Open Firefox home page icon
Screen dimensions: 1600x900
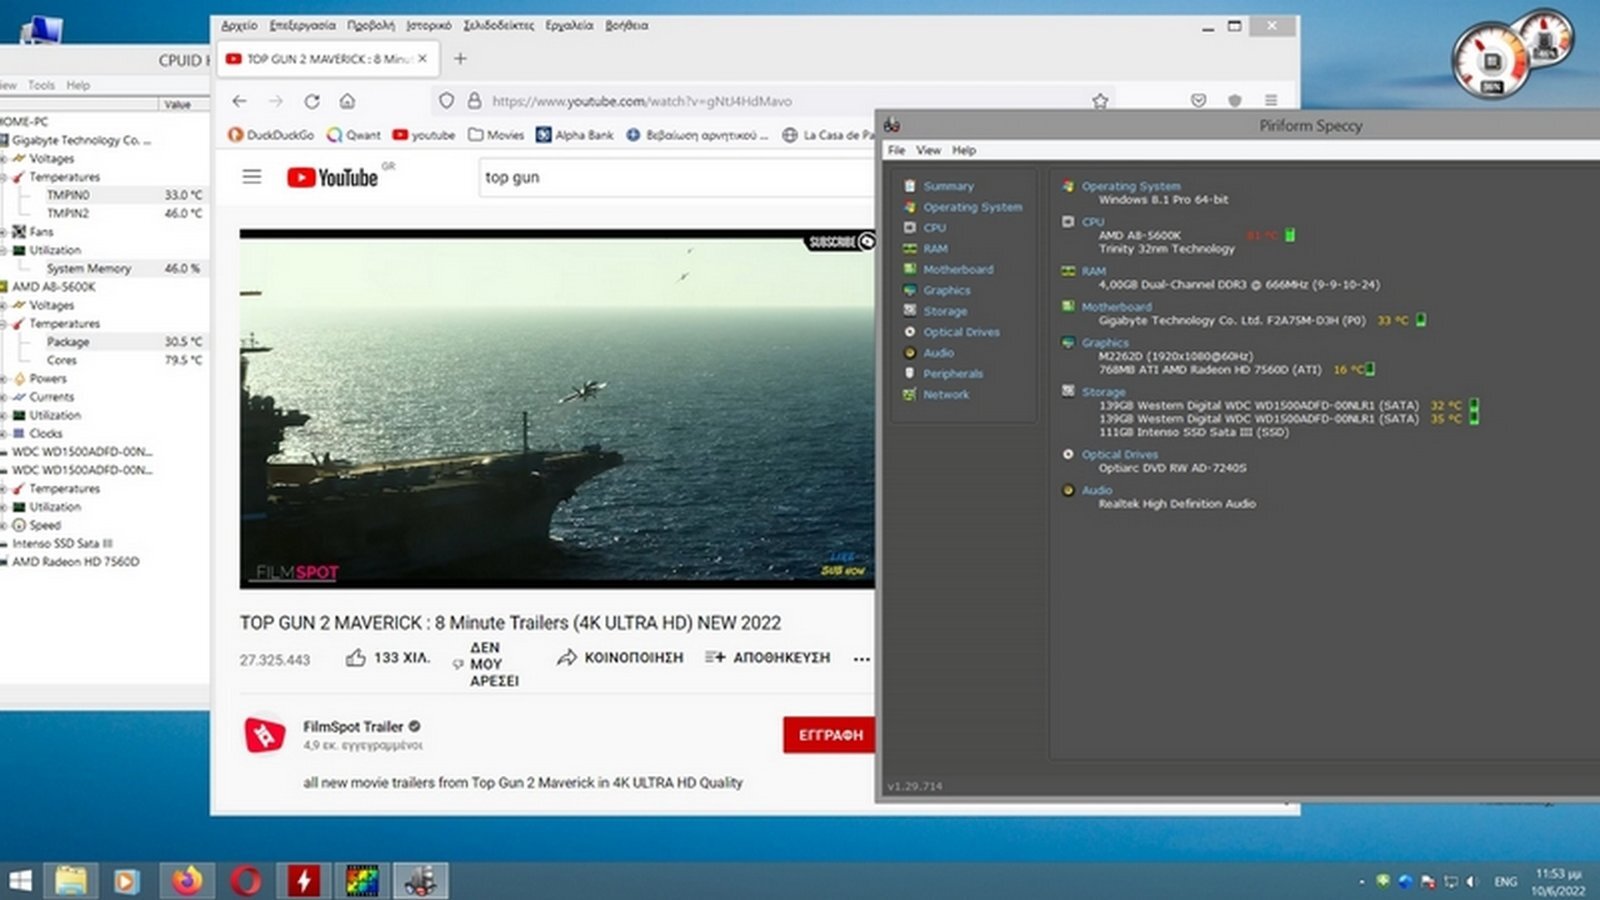(347, 101)
